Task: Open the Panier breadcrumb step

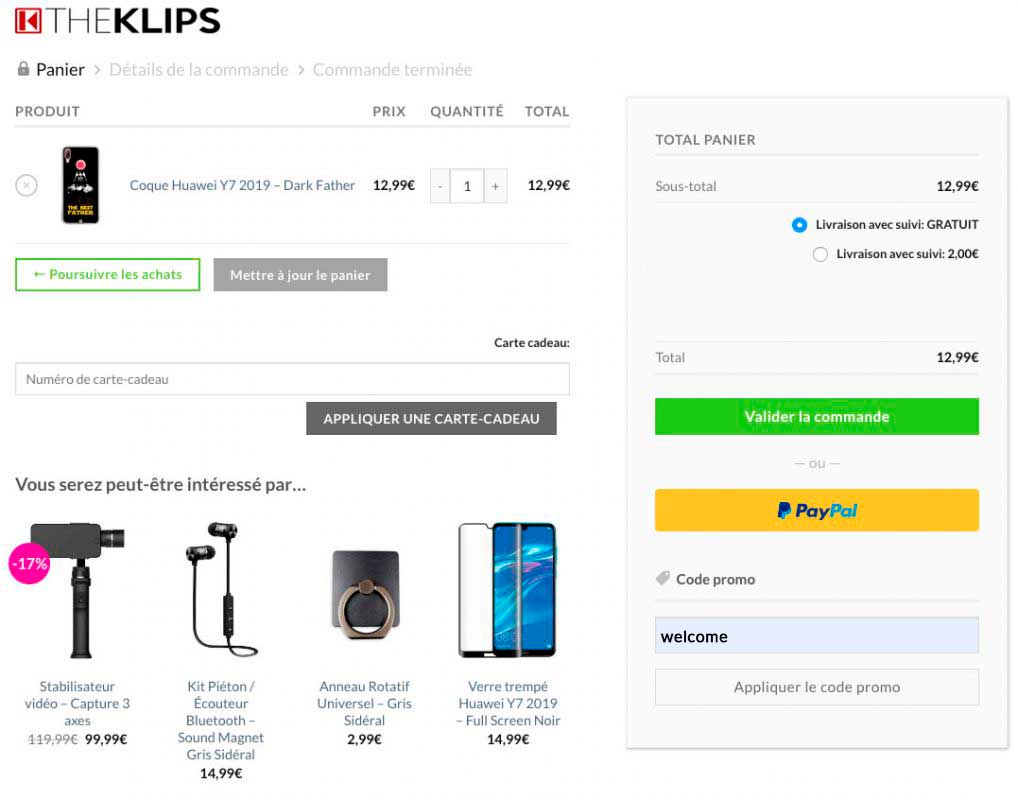Action: point(60,70)
